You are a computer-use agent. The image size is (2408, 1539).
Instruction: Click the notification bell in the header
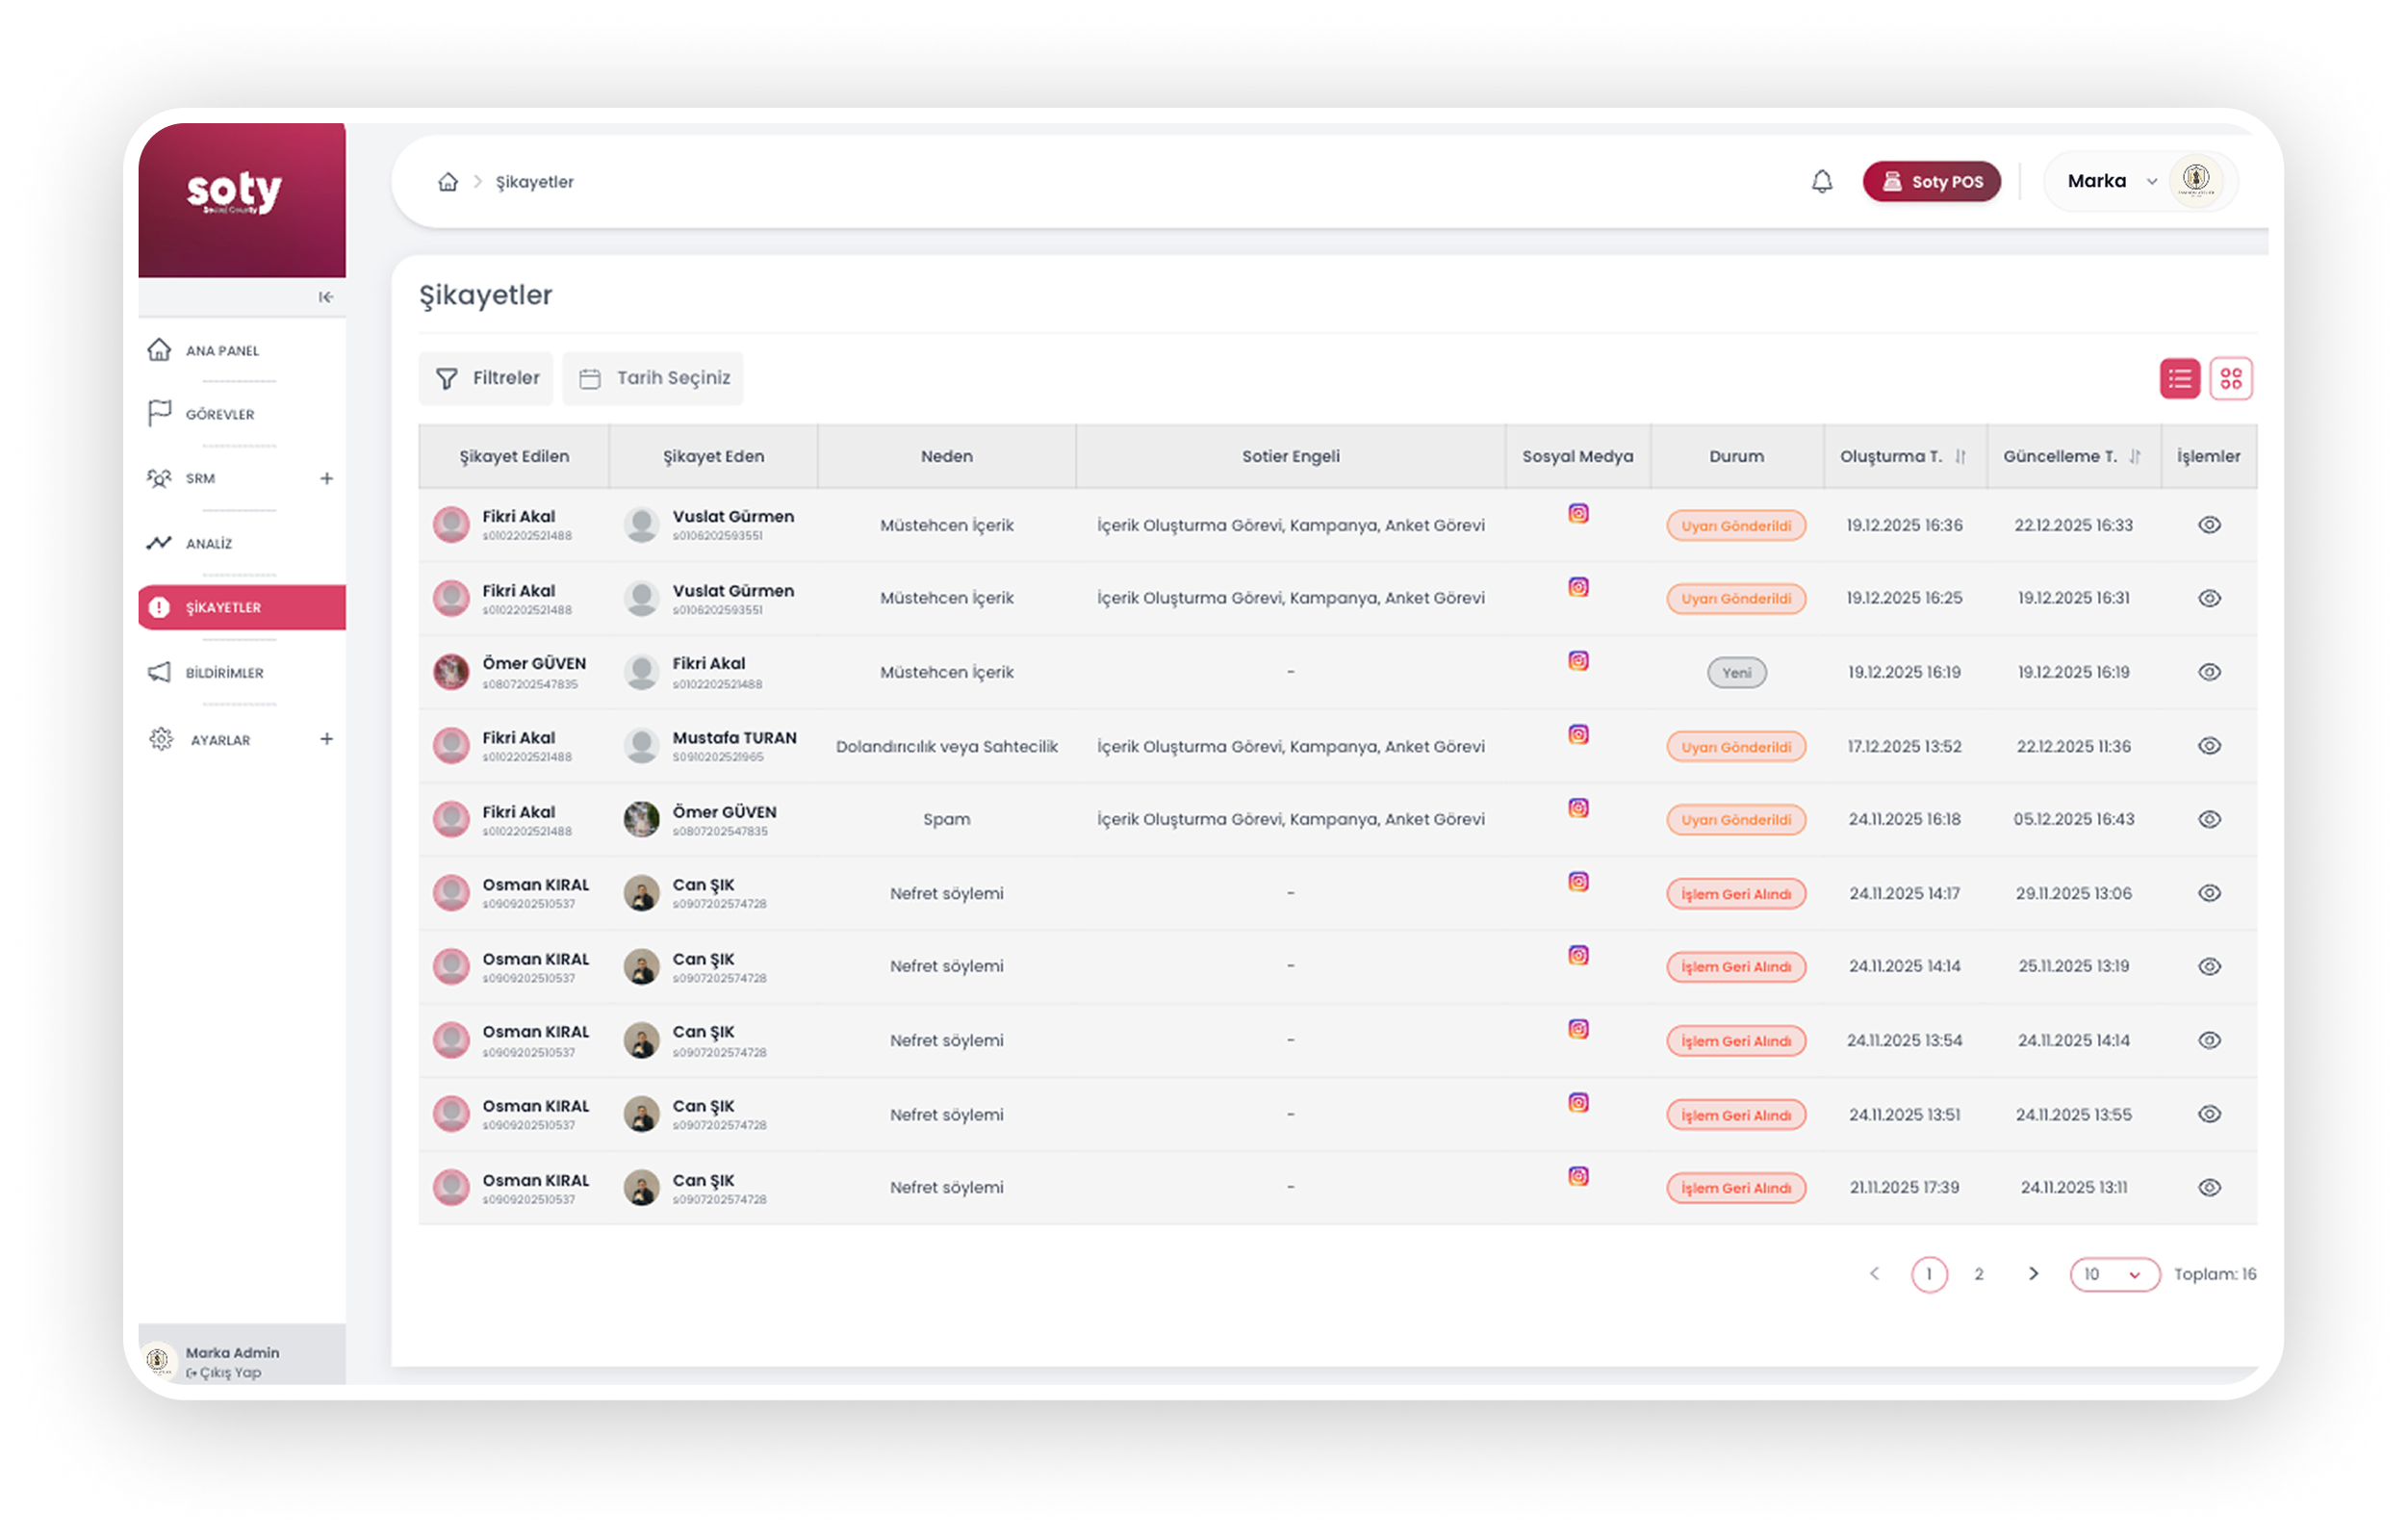(x=1821, y=181)
